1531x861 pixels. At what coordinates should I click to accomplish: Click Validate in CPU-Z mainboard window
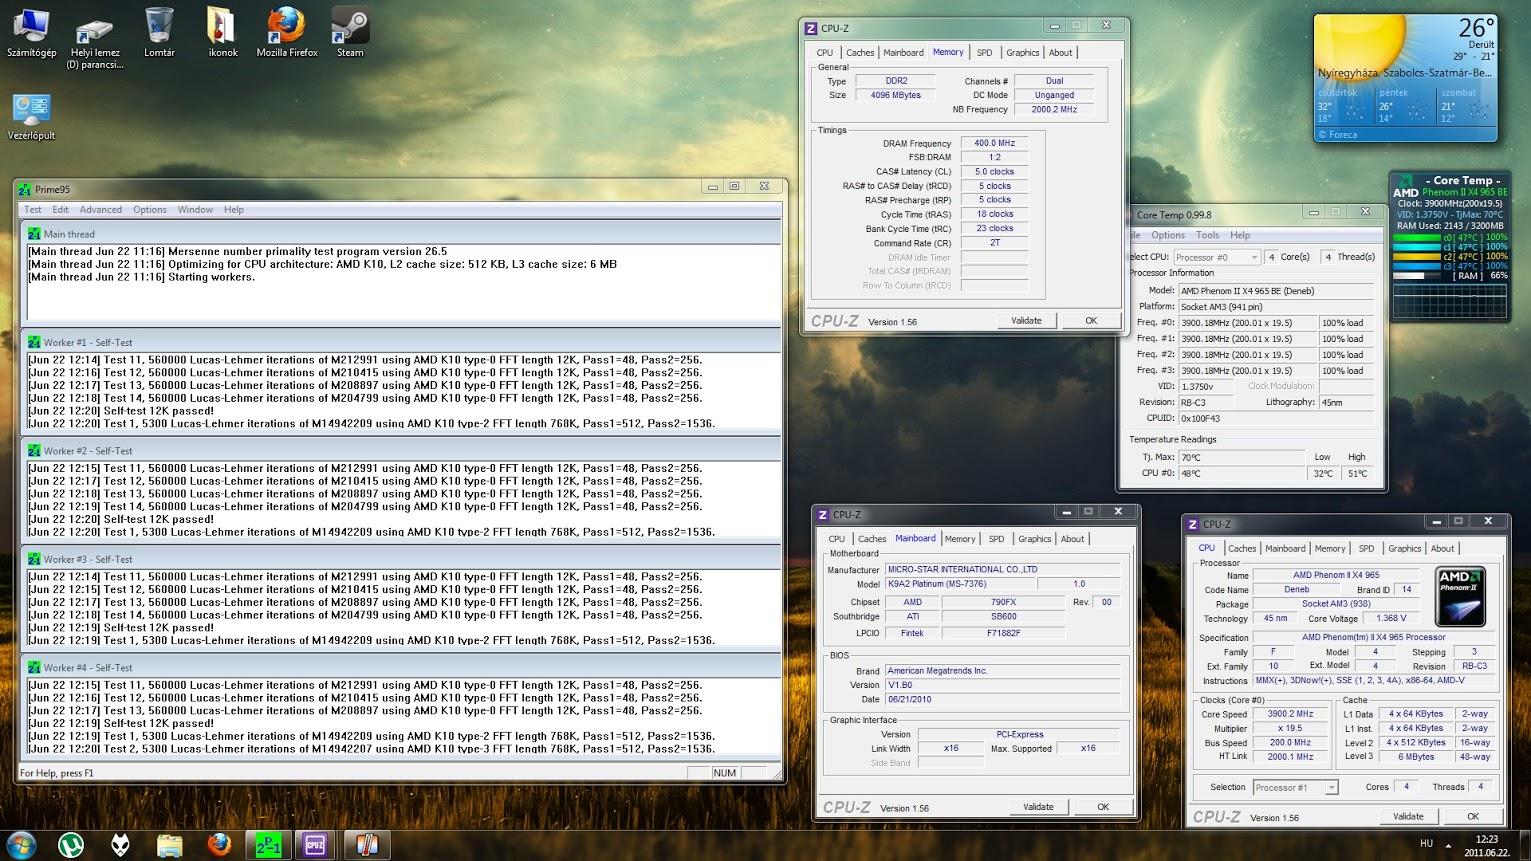click(1038, 807)
